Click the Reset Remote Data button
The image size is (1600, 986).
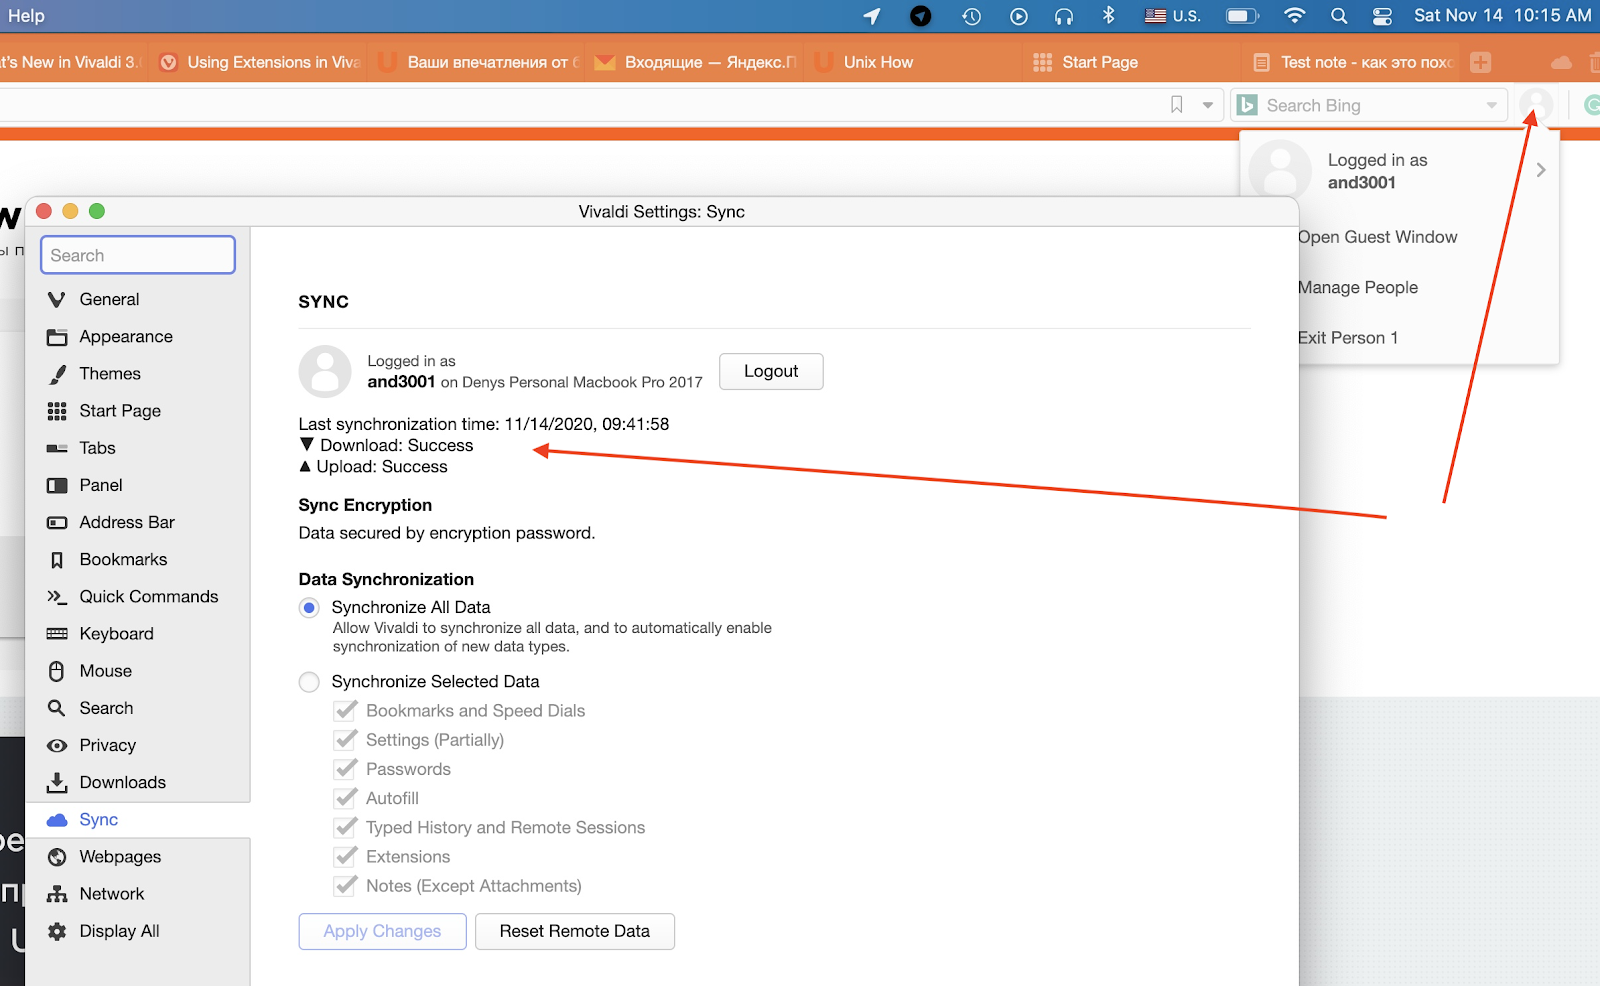tap(575, 931)
